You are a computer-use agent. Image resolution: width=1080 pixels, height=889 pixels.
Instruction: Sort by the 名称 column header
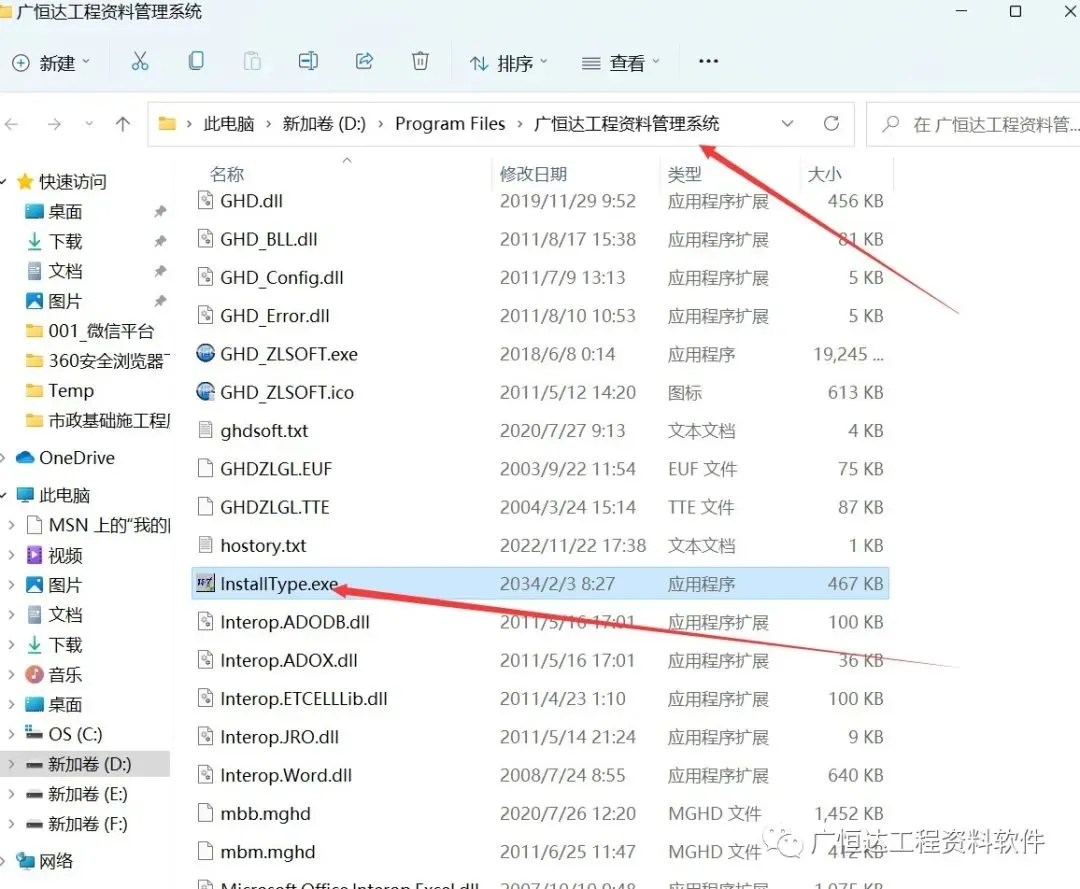(227, 174)
